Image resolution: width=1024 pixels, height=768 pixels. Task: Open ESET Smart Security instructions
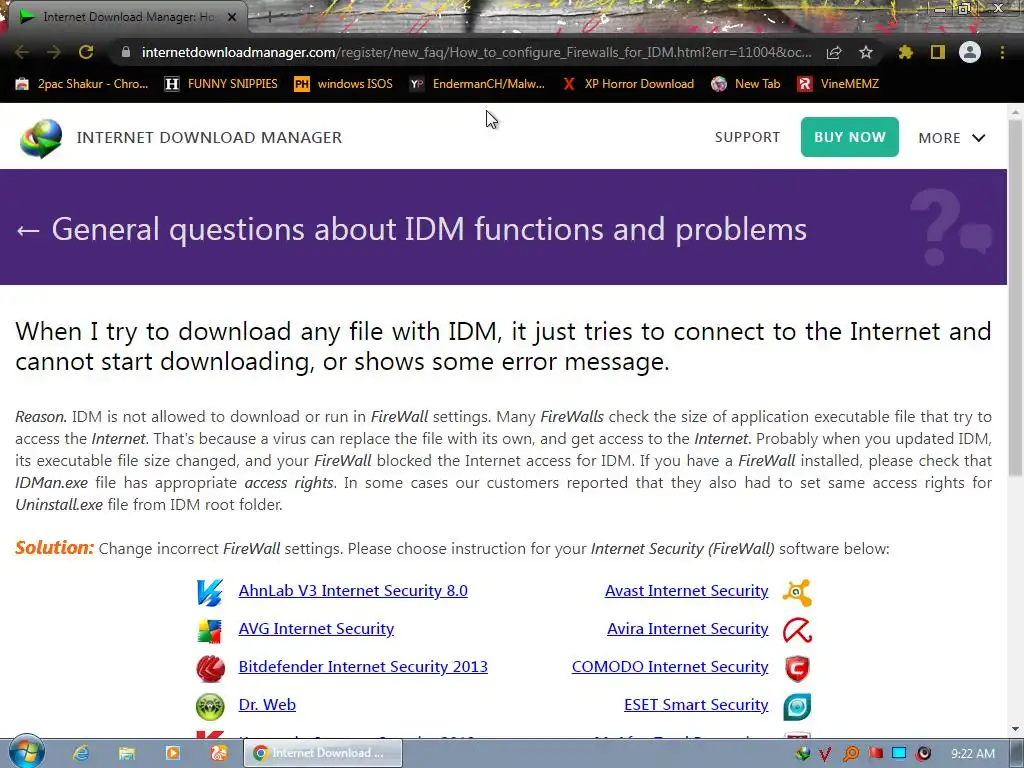point(696,704)
